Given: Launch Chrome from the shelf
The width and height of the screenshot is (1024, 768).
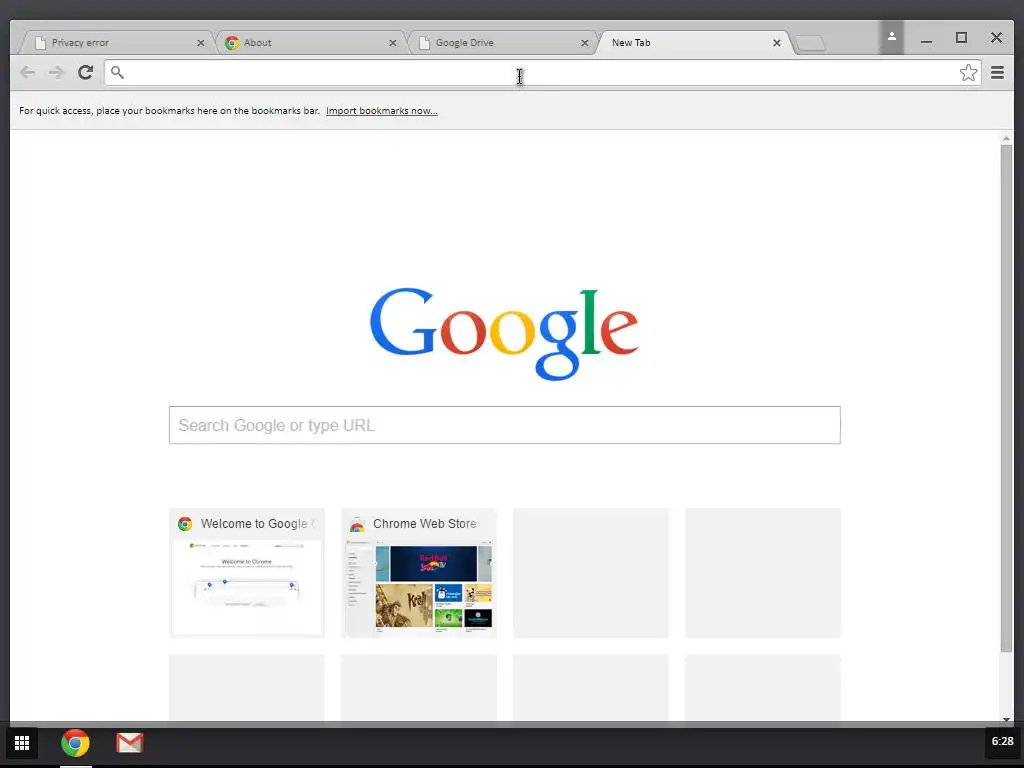Looking at the screenshot, I should [x=75, y=743].
